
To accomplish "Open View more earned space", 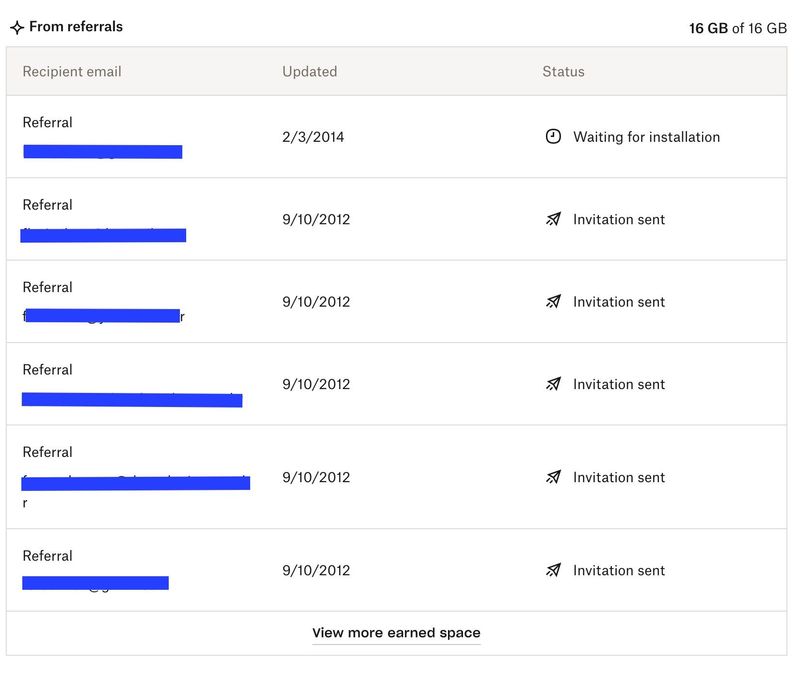I will point(397,632).
